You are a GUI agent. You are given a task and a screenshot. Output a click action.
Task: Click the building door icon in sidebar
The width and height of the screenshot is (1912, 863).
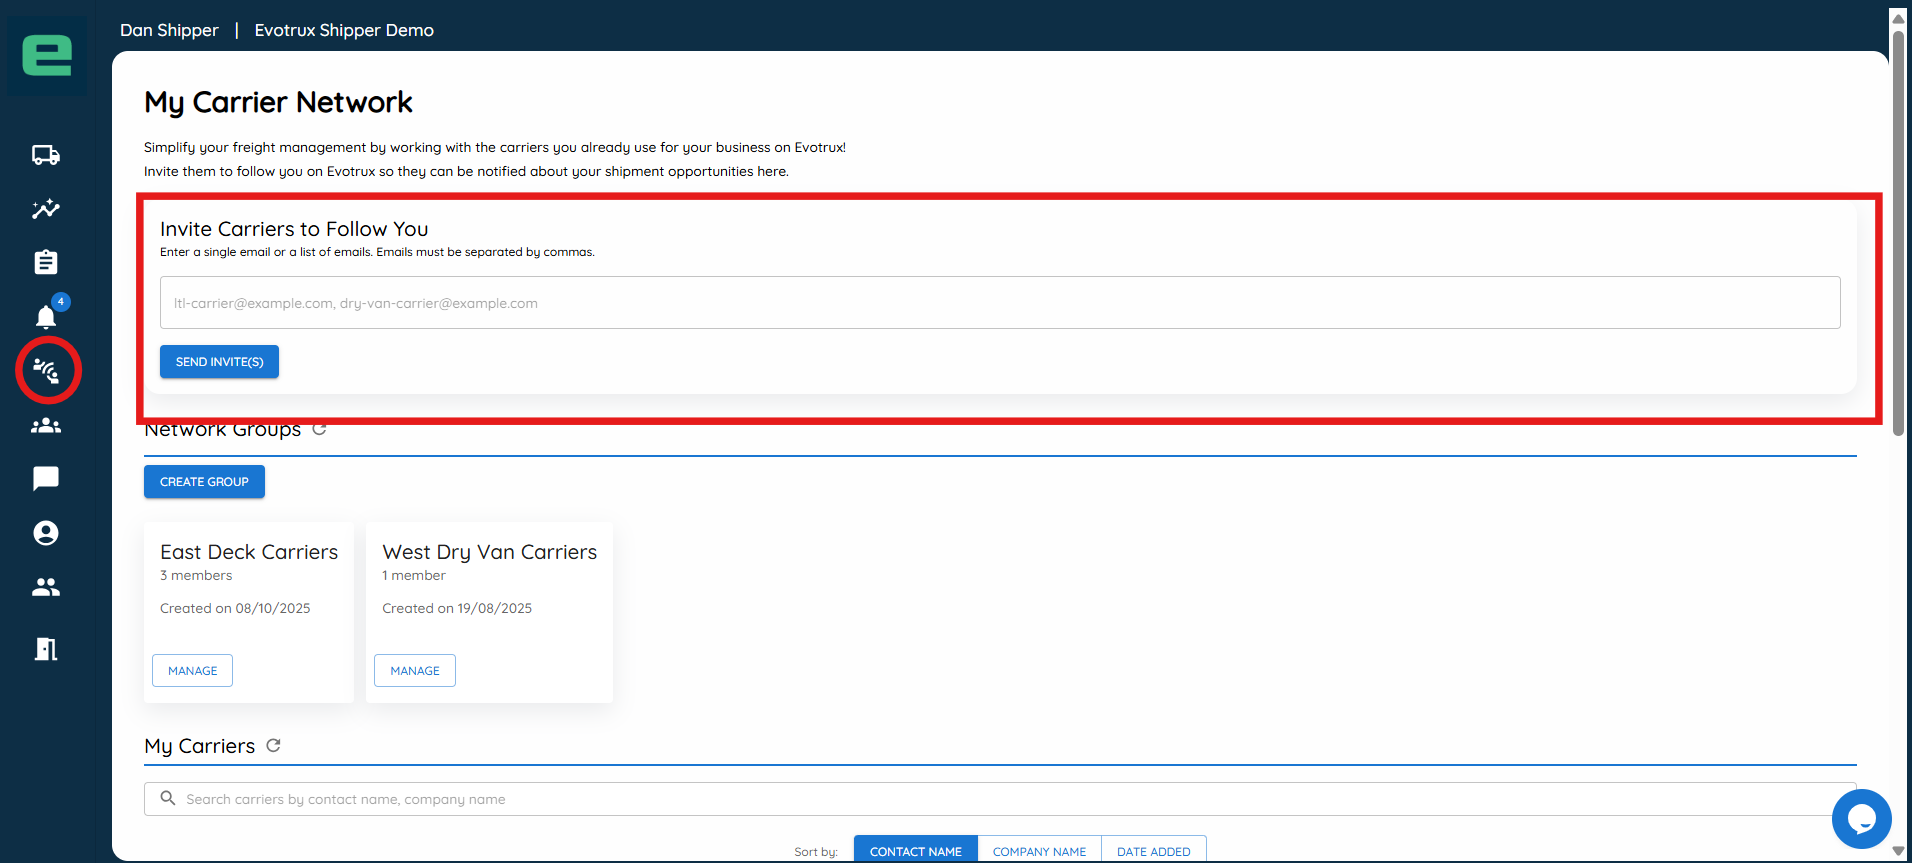(x=46, y=649)
